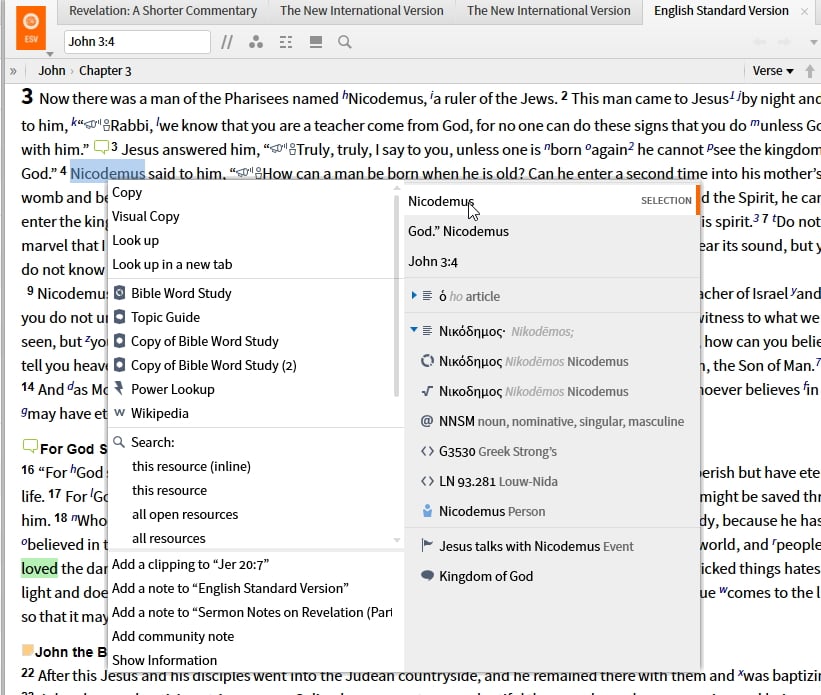
Task: Search all resources
Action: click(169, 539)
